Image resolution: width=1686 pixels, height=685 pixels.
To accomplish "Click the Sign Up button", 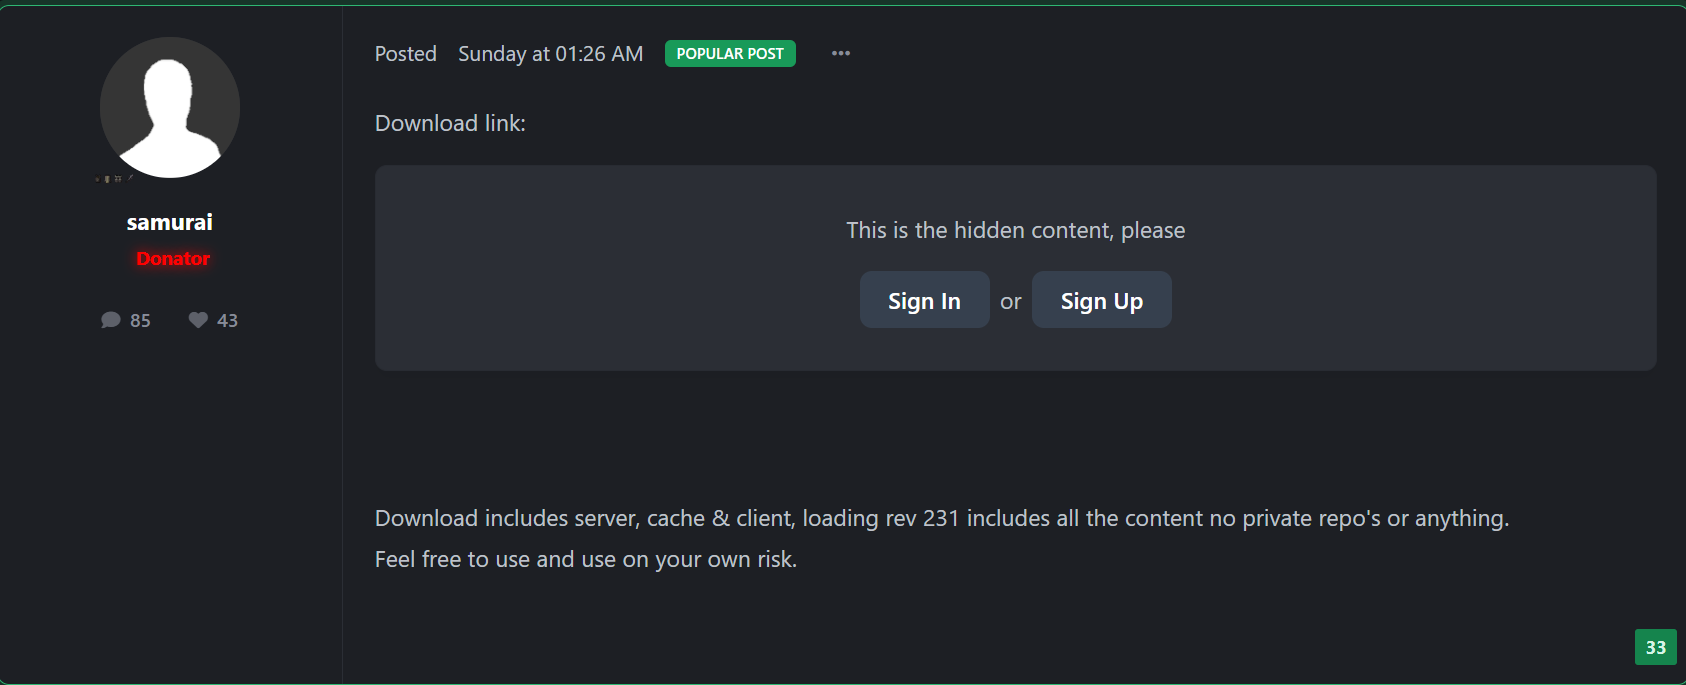I will pos(1101,300).
